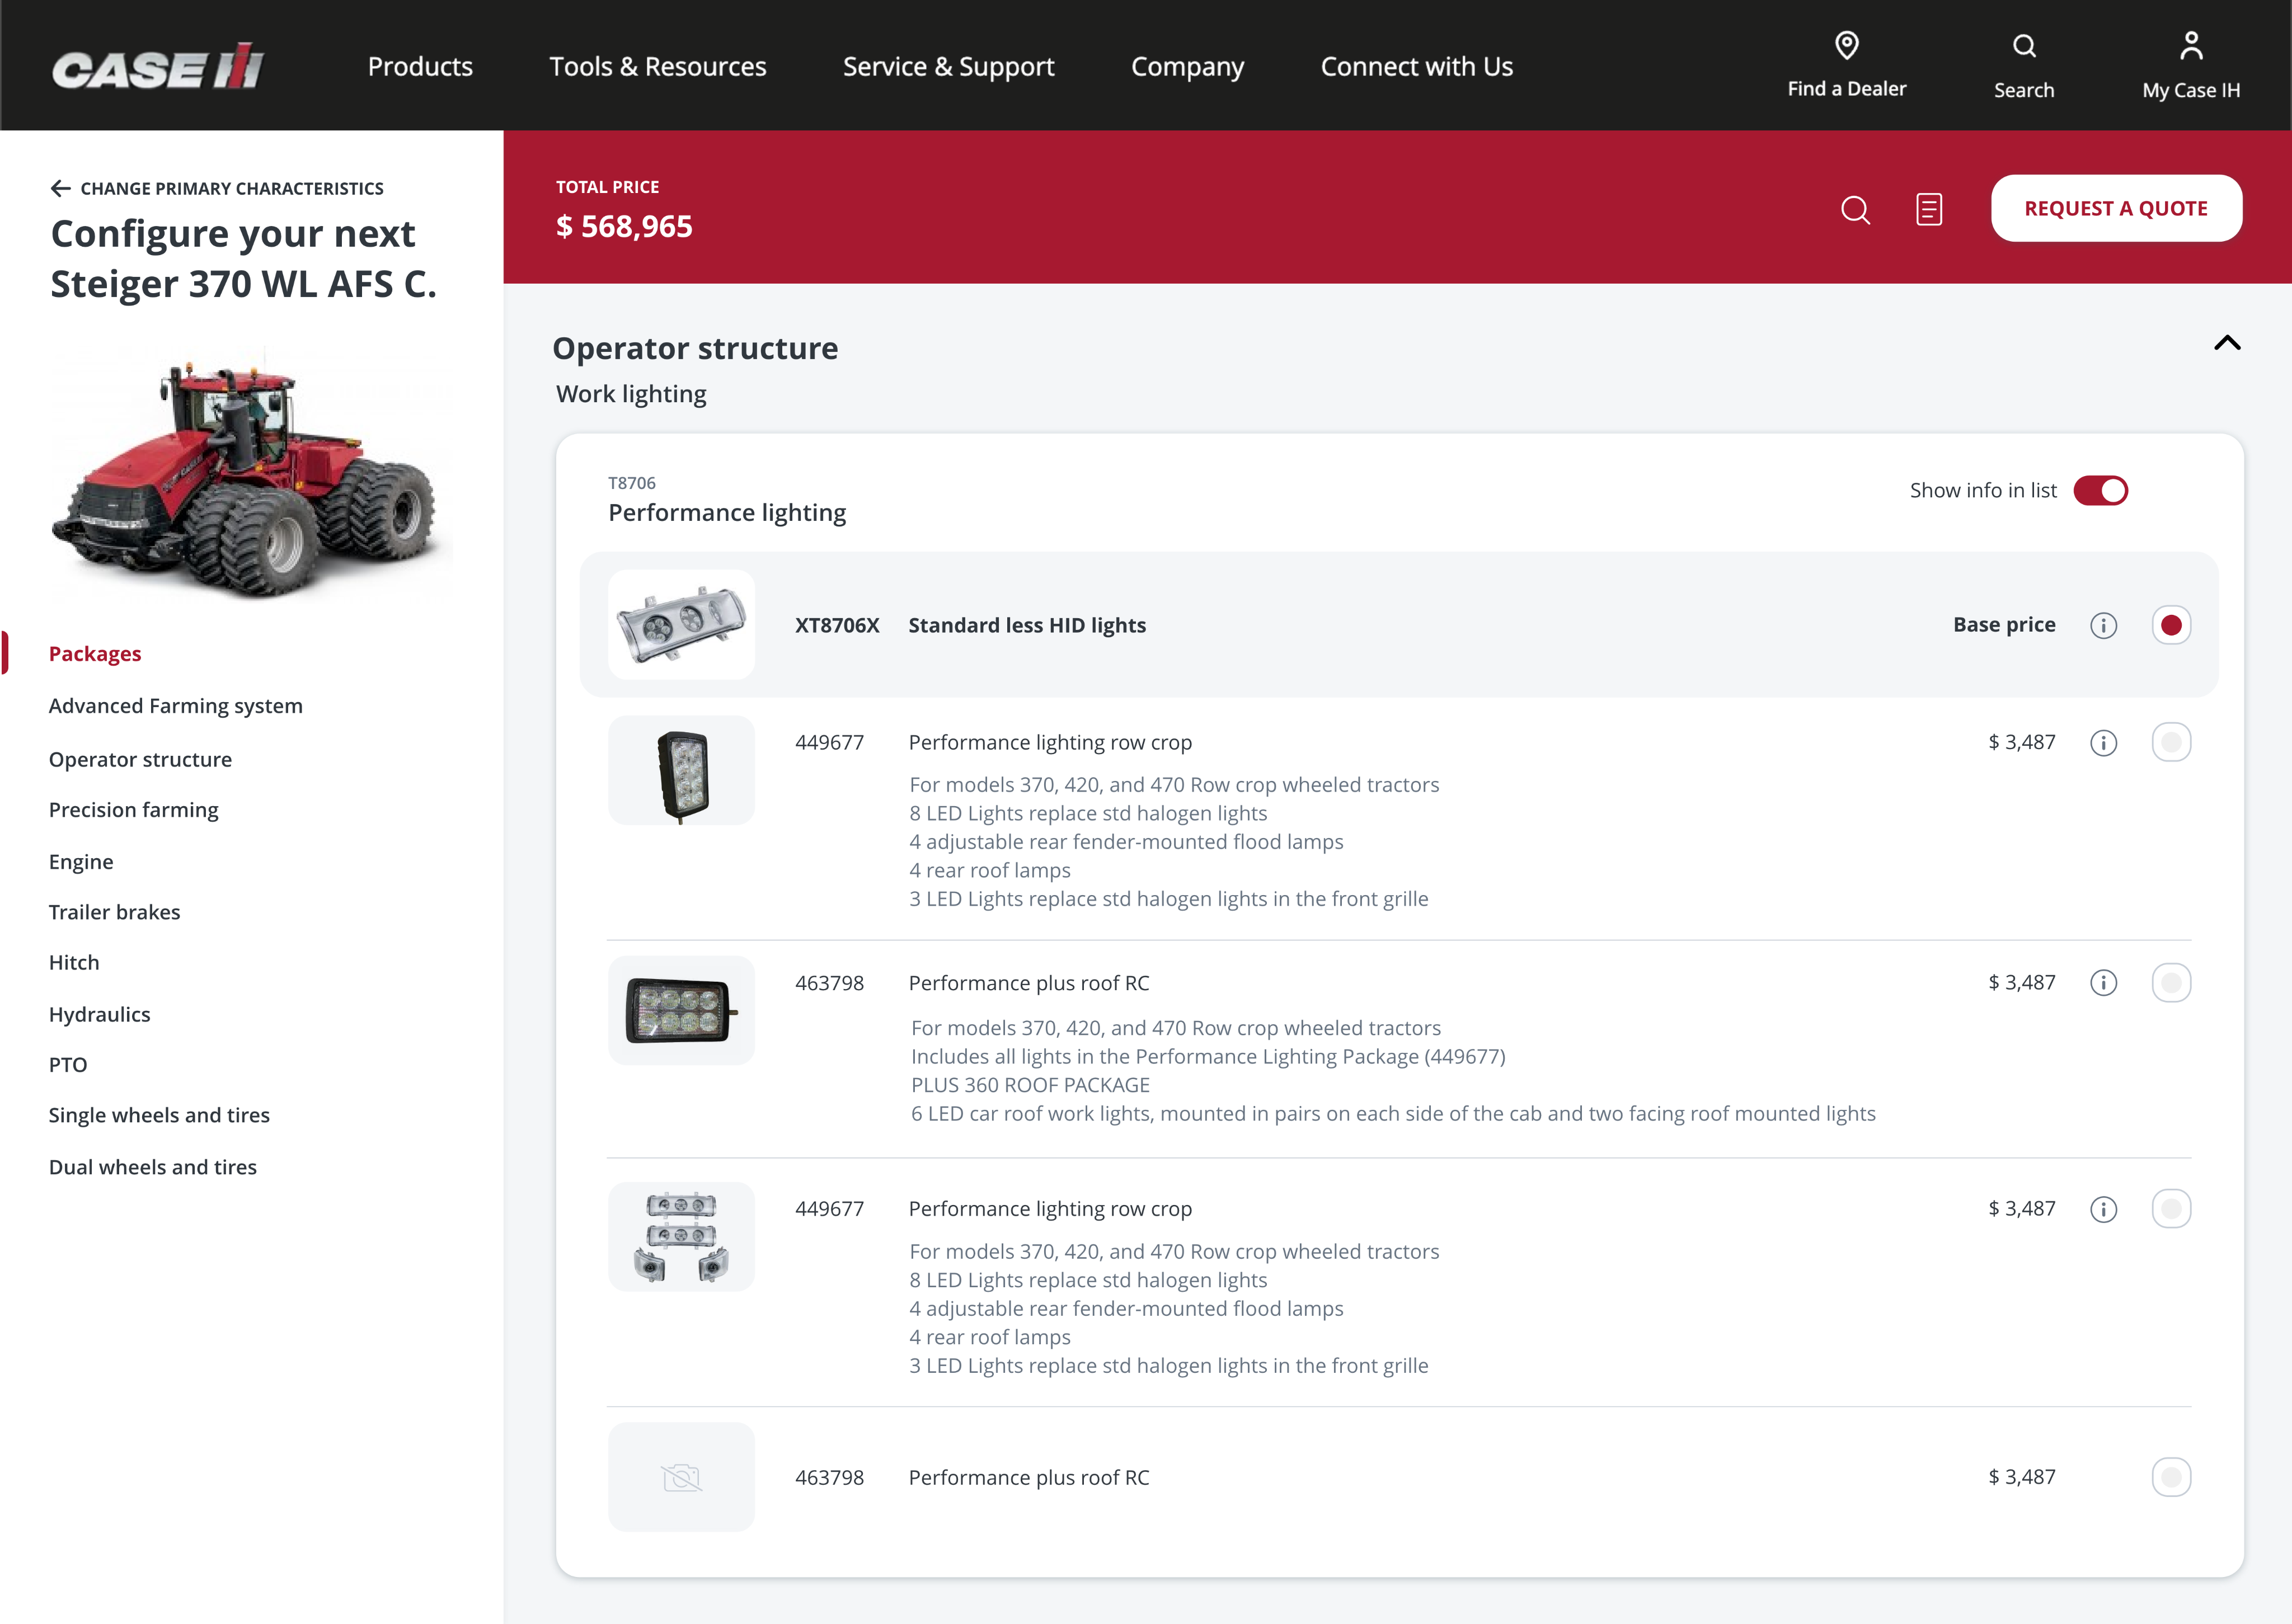Click the first 463798 light bar thumbnail
Screen dimensions: 2292x1624
(681, 1010)
